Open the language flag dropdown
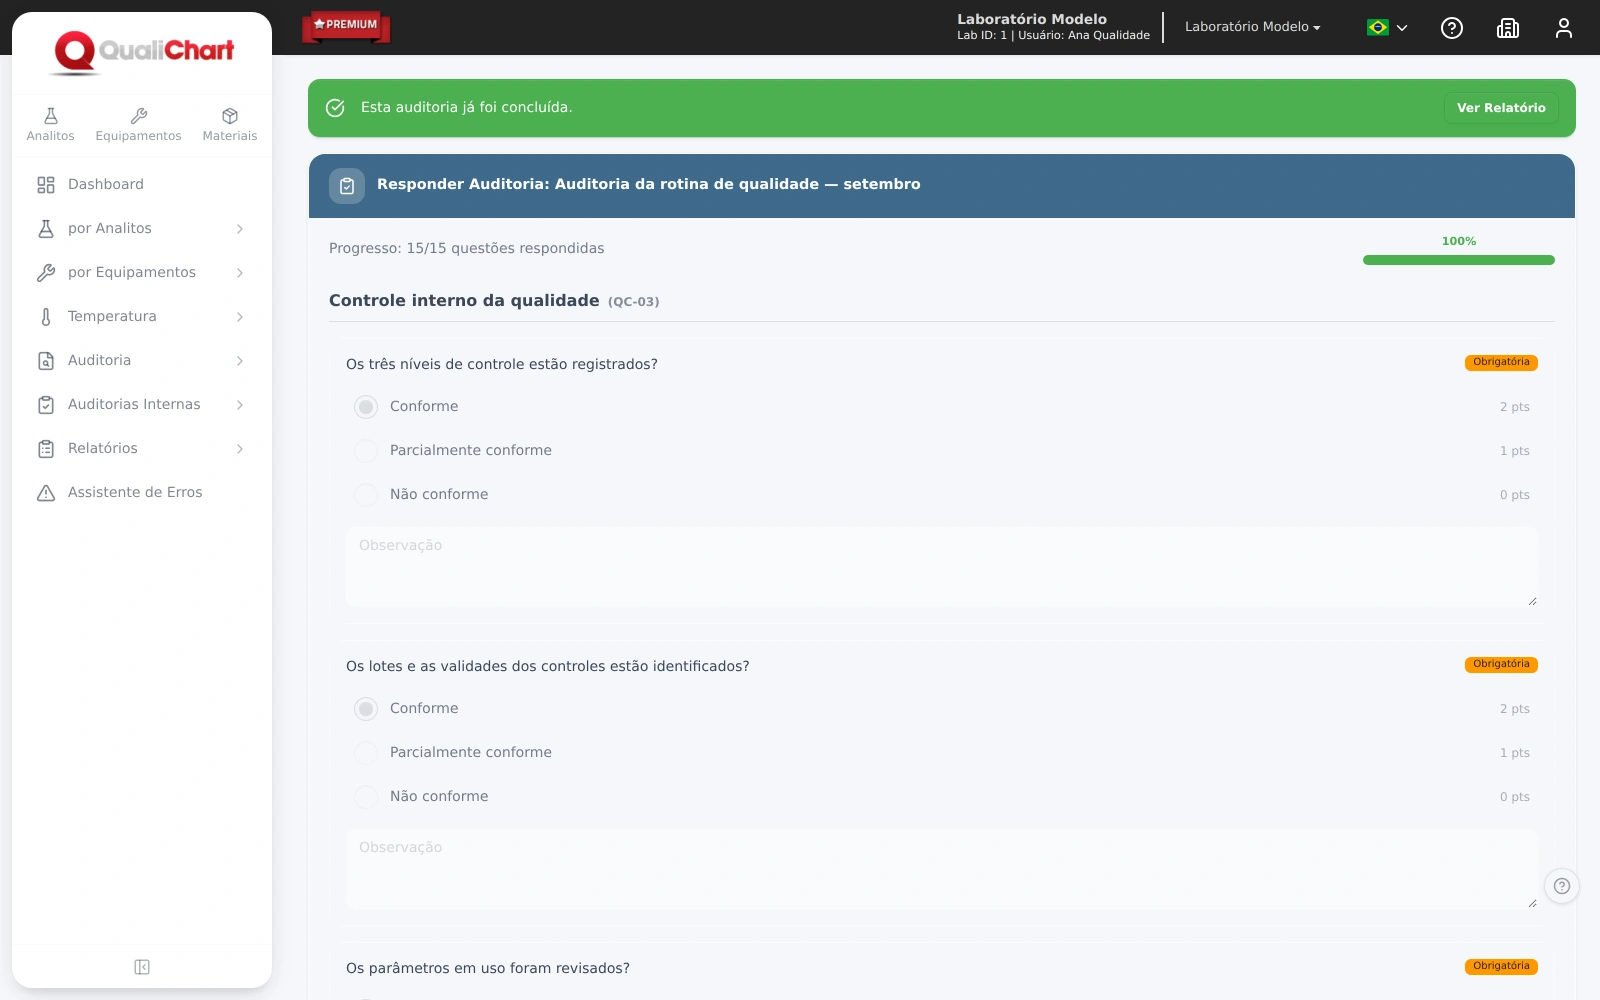Image resolution: width=1600 pixels, height=1000 pixels. (x=1387, y=28)
